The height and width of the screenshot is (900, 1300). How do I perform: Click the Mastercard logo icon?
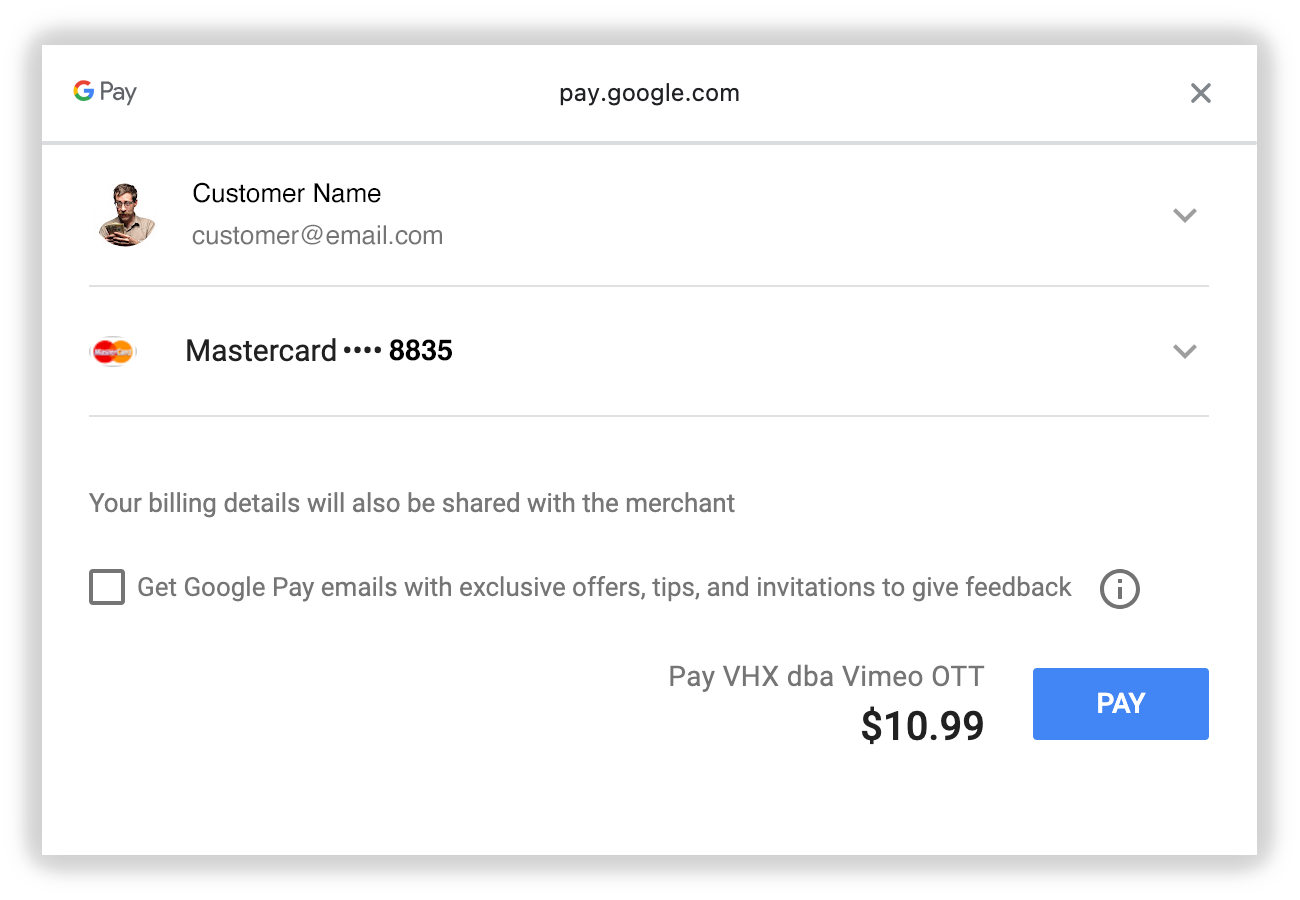point(113,351)
